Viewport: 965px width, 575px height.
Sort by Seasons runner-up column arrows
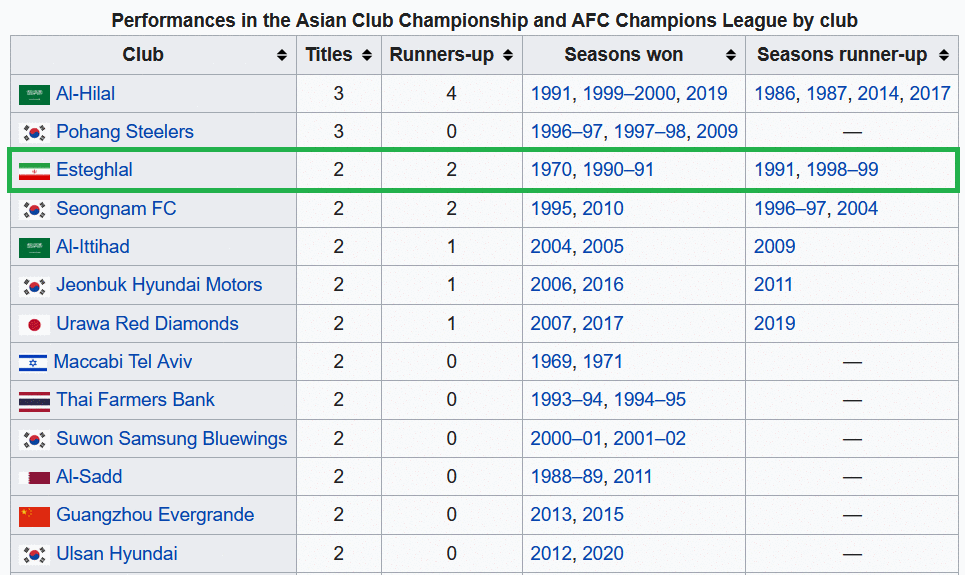(x=943, y=55)
